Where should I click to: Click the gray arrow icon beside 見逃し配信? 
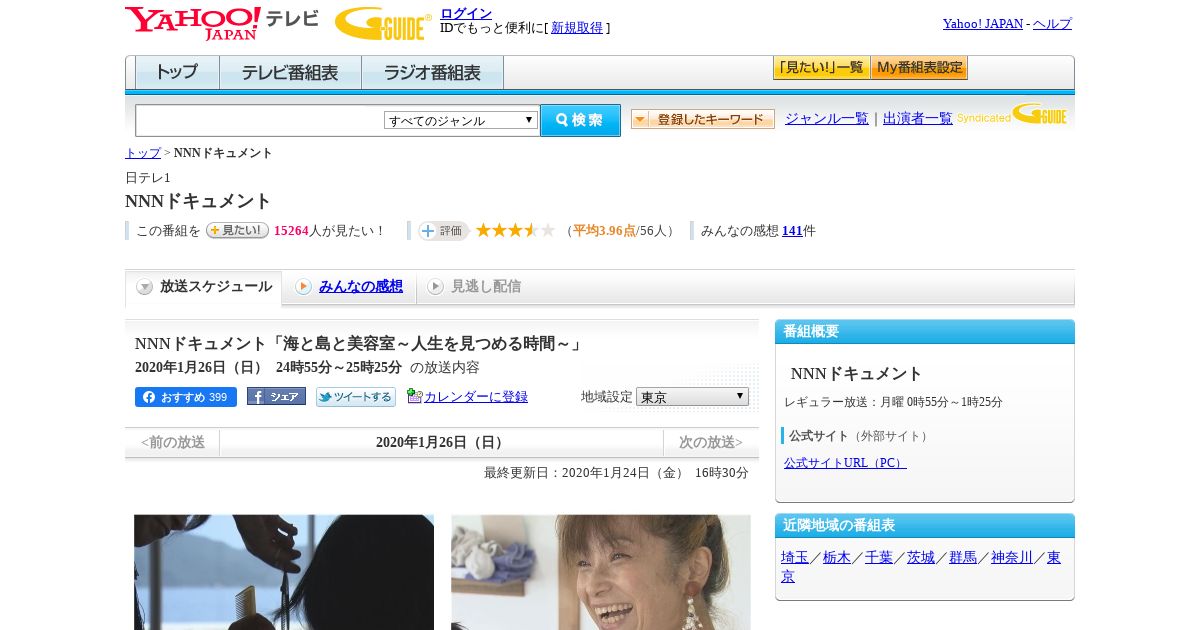435,287
